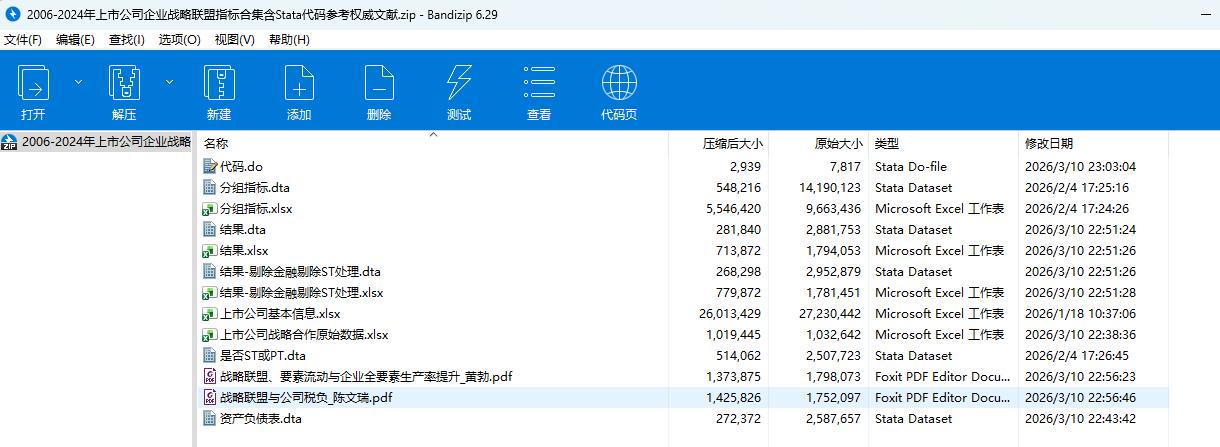This screenshot has height=447, width=1220.
Task: Select the archive root in the folder tree
Action: point(96,141)
